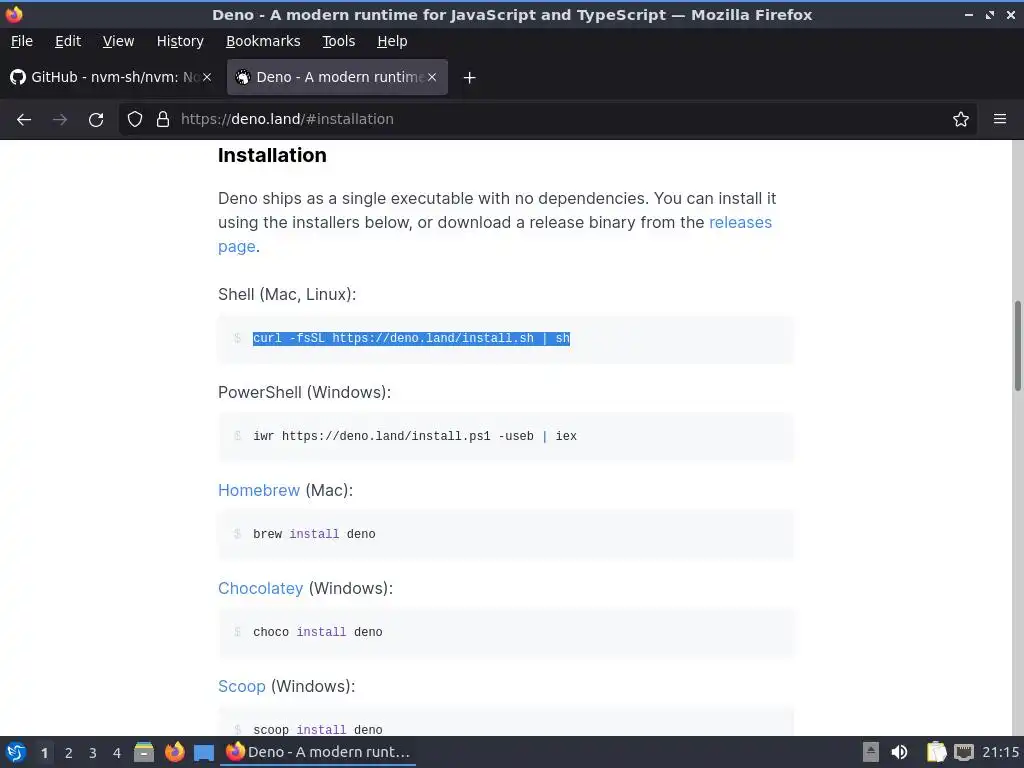Close the Deno tab
The height and width of the screenshot is (768, 1024).
pyautogui.click(x=432, y=77)
